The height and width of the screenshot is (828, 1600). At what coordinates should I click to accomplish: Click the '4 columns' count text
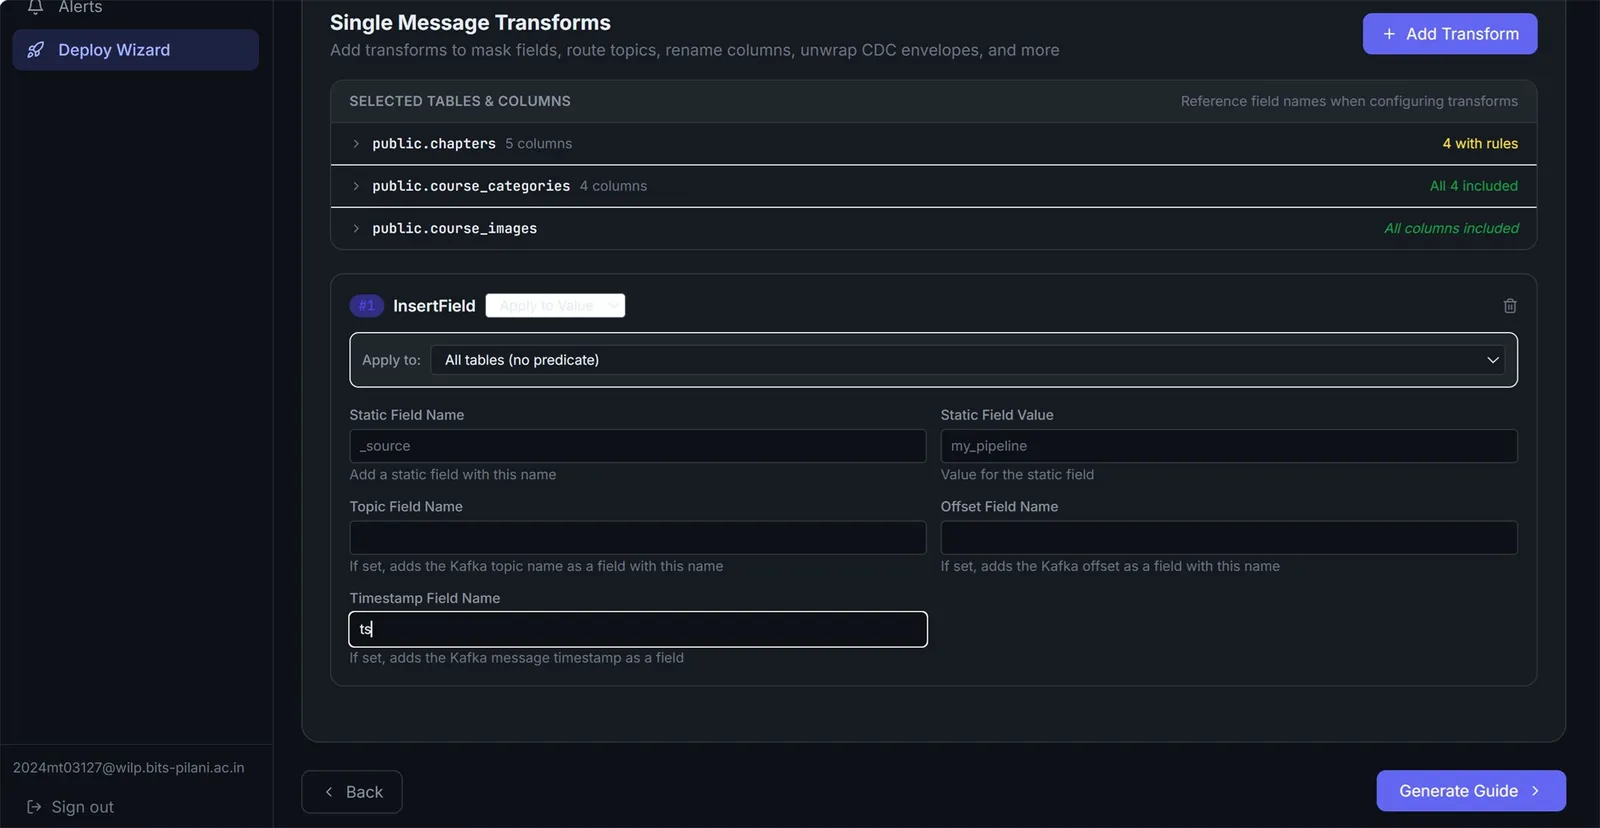pos(613,186)
